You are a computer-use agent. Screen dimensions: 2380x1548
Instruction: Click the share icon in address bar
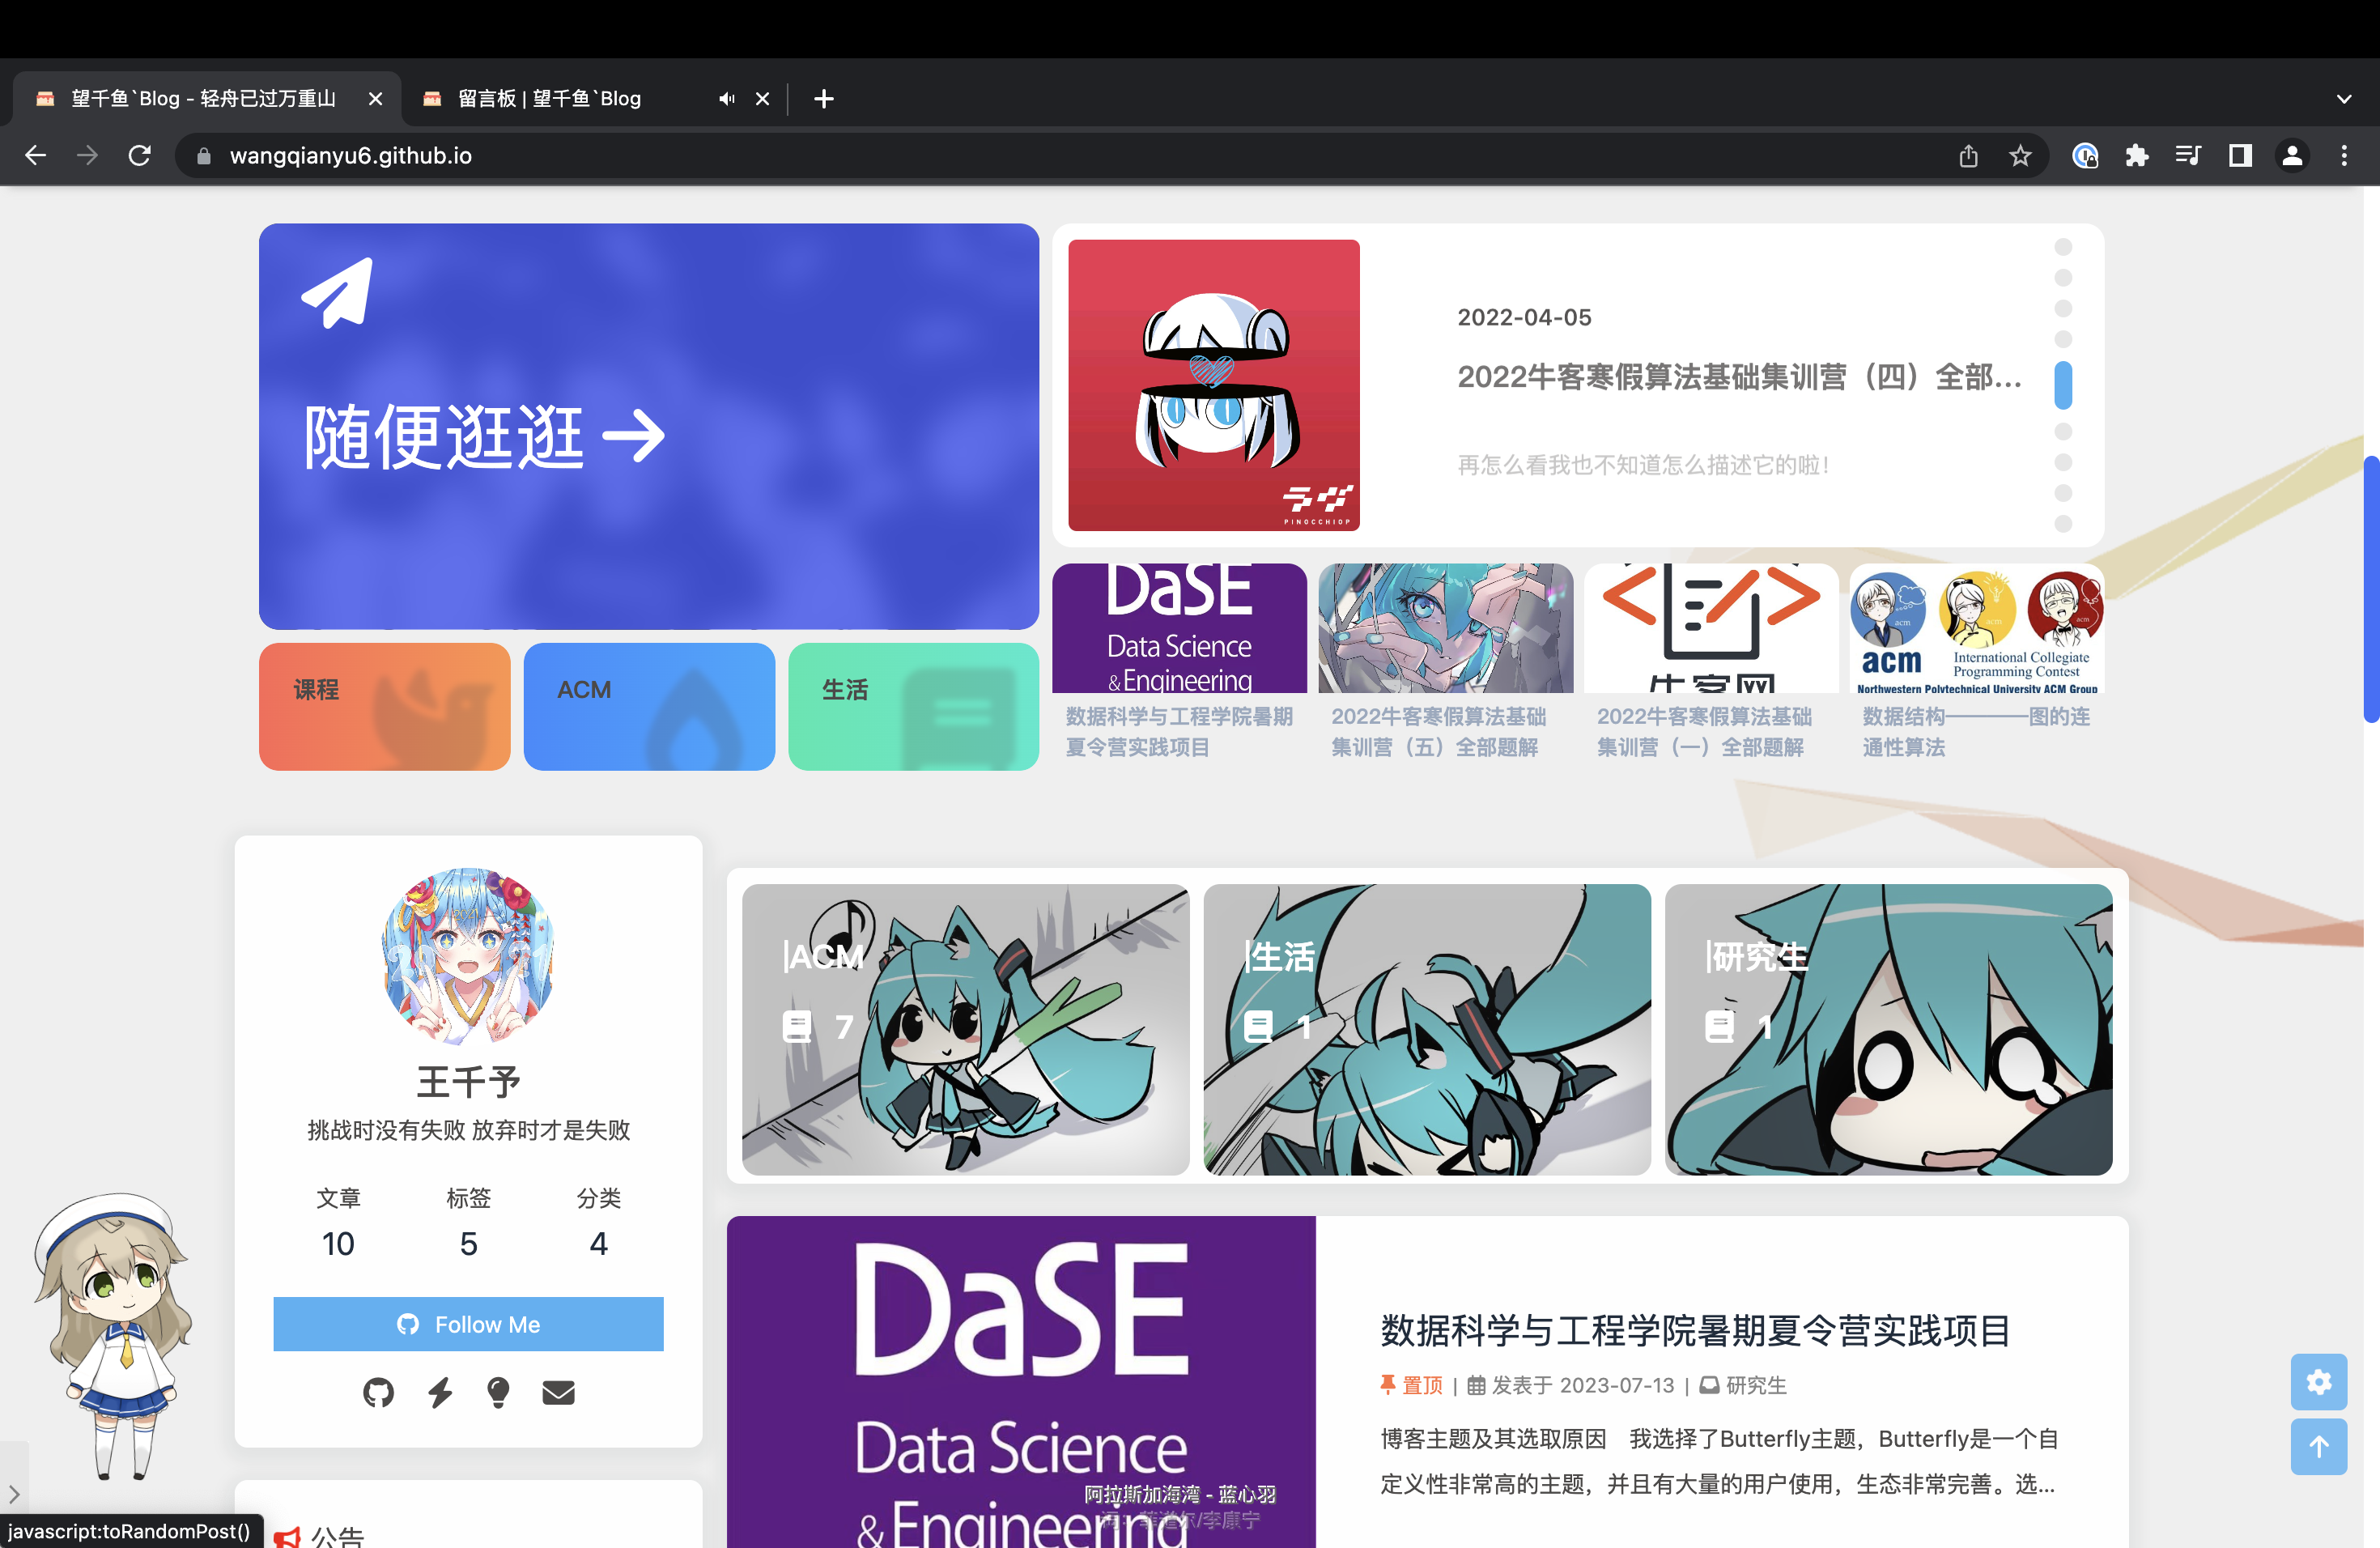[1968, 156]
